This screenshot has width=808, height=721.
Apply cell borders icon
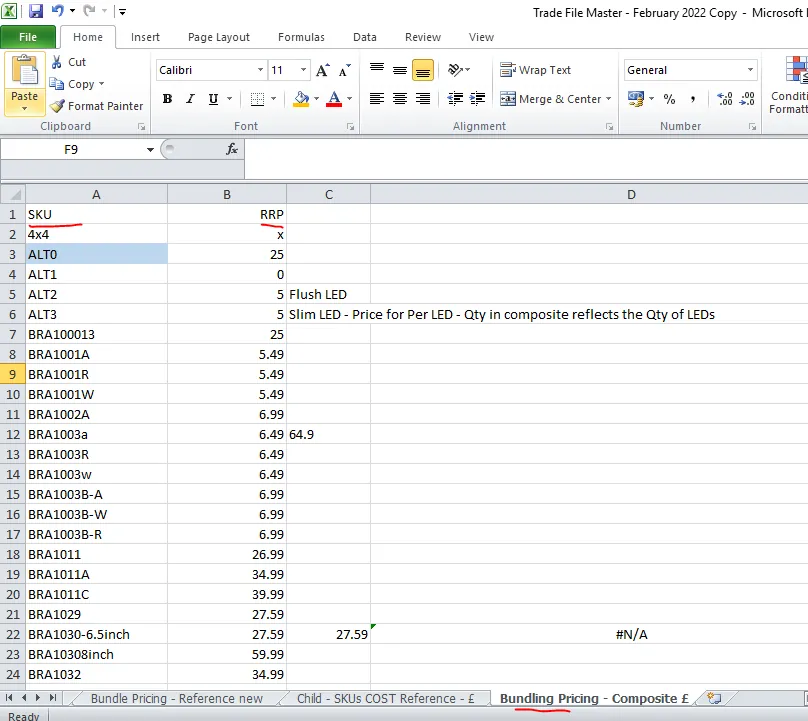coord(257,98)
